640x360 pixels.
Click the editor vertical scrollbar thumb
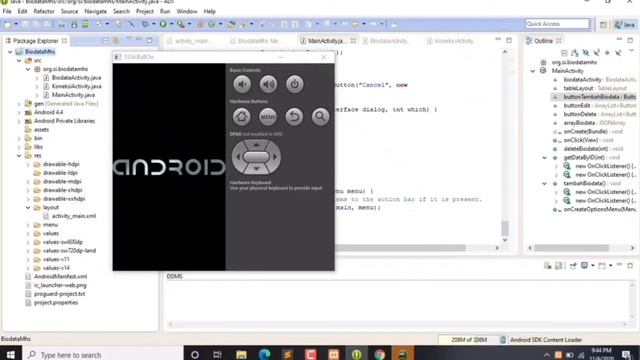[x=505, y=228]
